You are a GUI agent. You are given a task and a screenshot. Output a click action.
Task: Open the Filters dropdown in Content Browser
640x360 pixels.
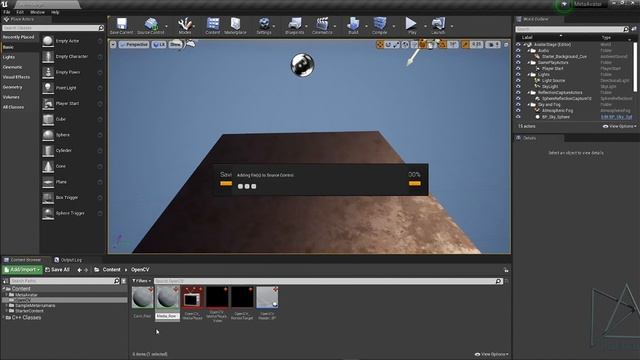coord(142,281)
